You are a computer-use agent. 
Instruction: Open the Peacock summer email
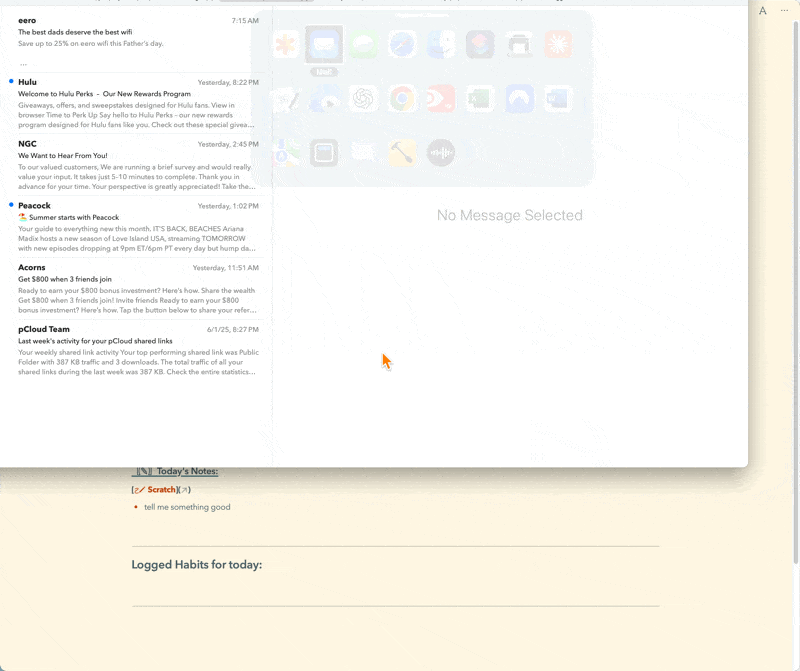(x=138, y=227)
